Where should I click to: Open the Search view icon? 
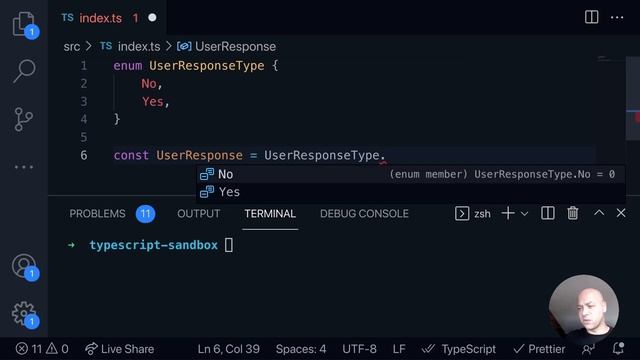pyautogui.click(x=24, y=71)
